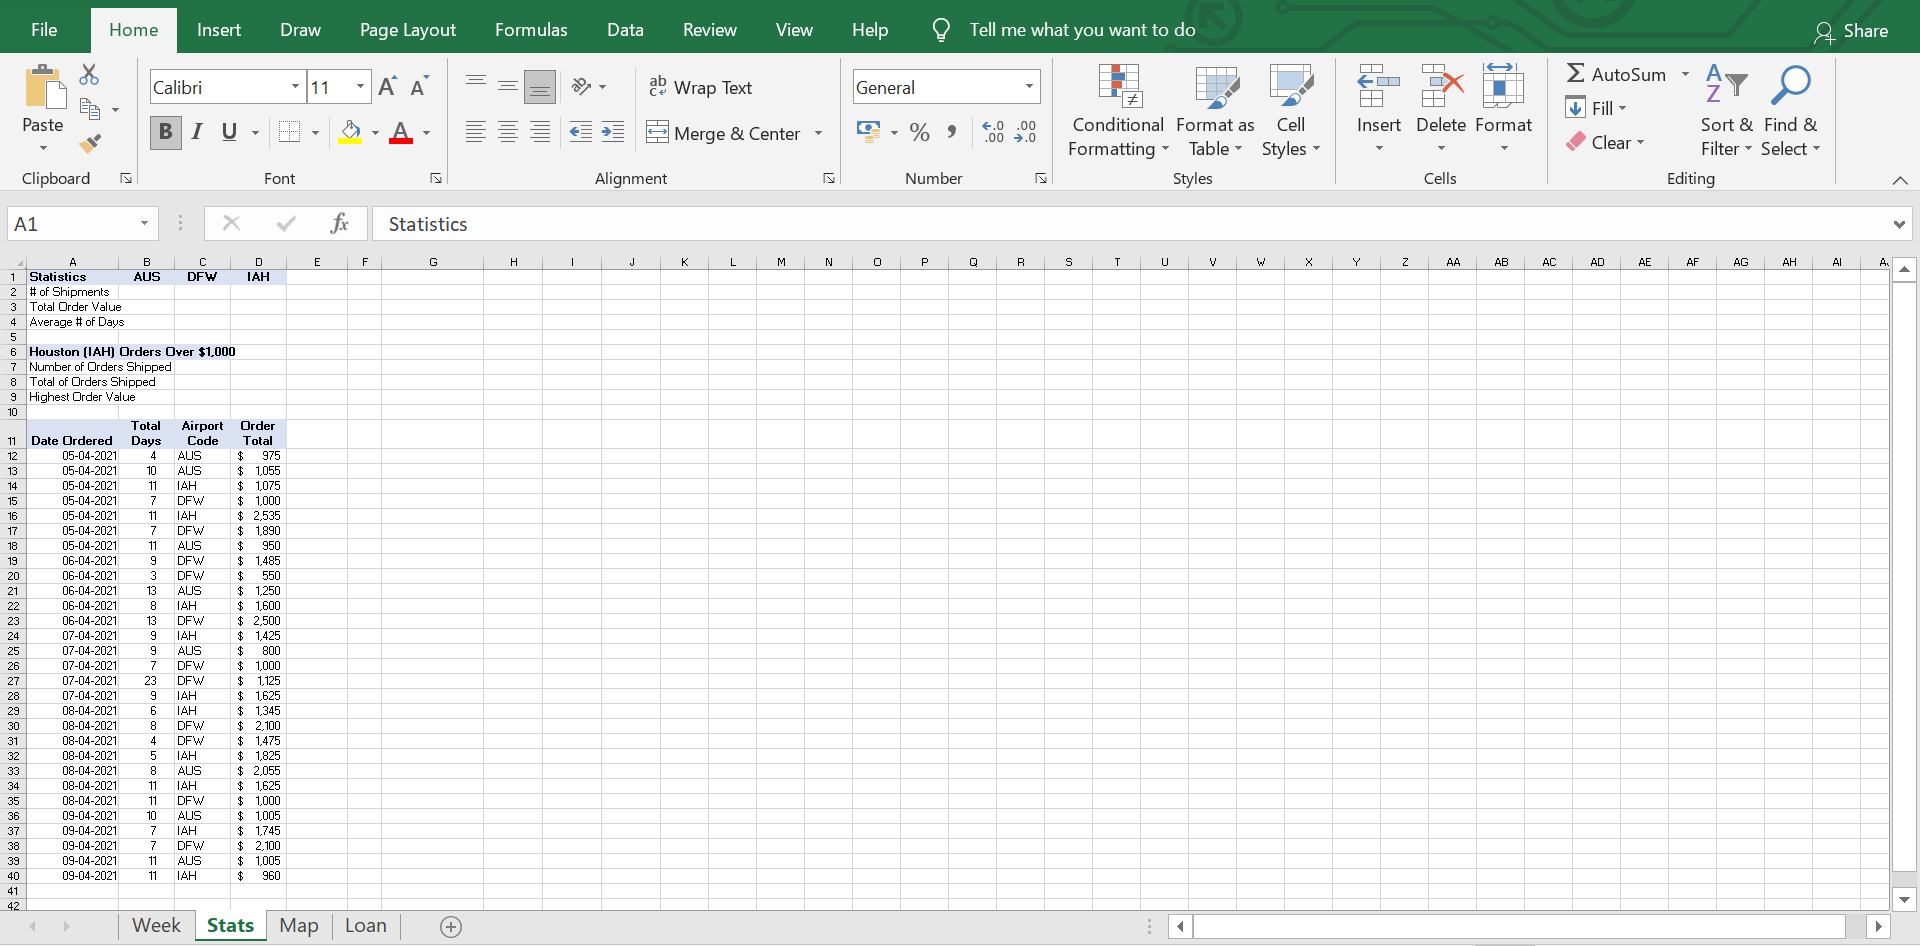Center text horizontally
This screenshot has height=946, width=1920.
pos(508,132)
